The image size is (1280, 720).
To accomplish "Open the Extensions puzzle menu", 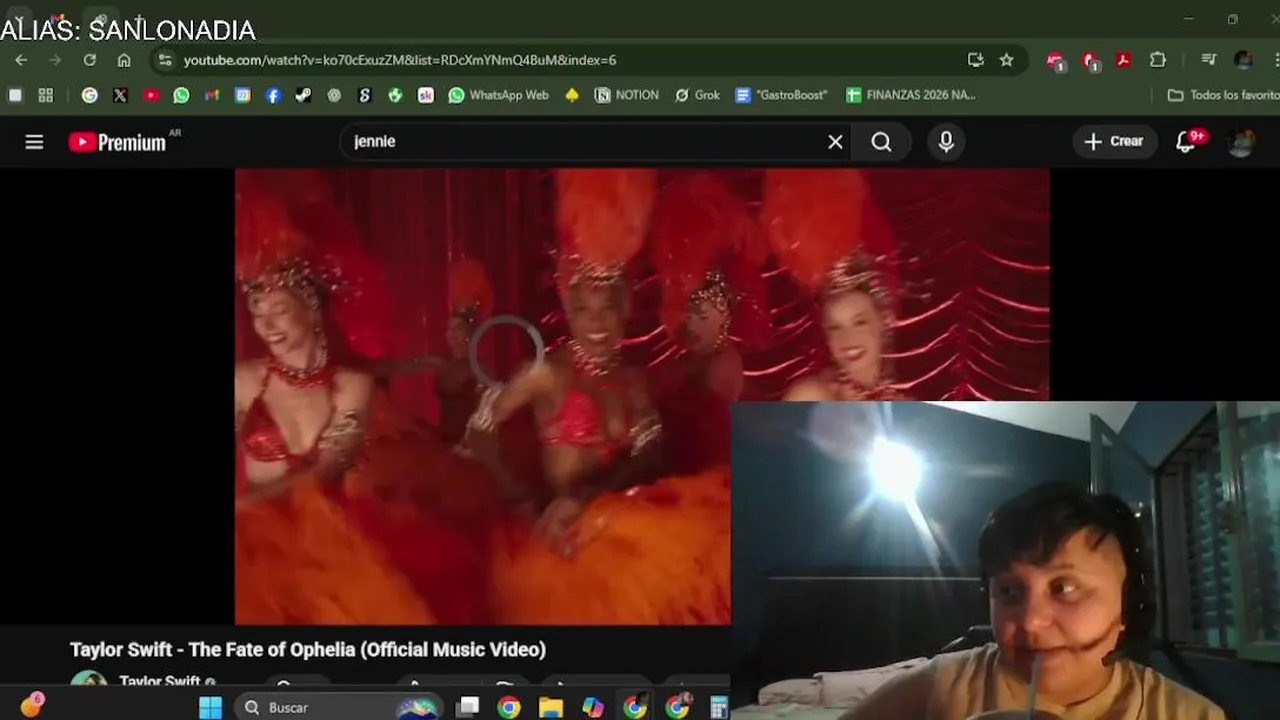I will pos(1158,60).
